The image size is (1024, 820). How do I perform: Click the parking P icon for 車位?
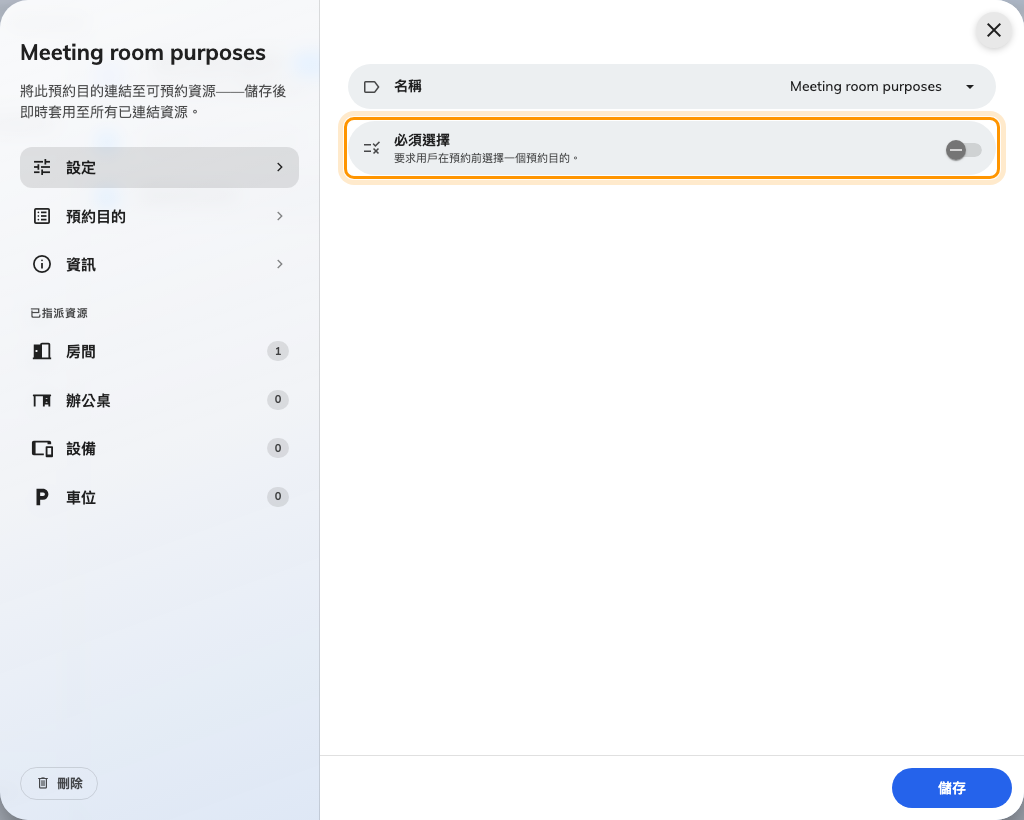click(x=42, y=497)
